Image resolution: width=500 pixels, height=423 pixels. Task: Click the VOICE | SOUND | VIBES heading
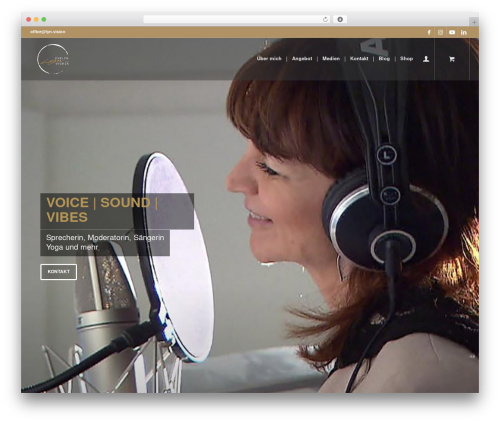click(102, 210)
